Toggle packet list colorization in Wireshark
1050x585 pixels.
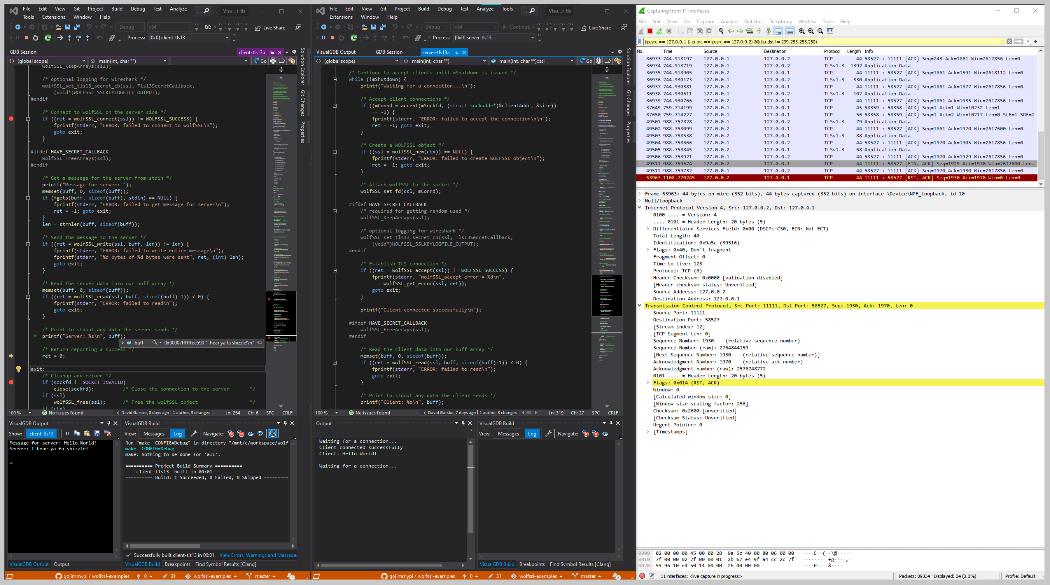coord(790,30)
